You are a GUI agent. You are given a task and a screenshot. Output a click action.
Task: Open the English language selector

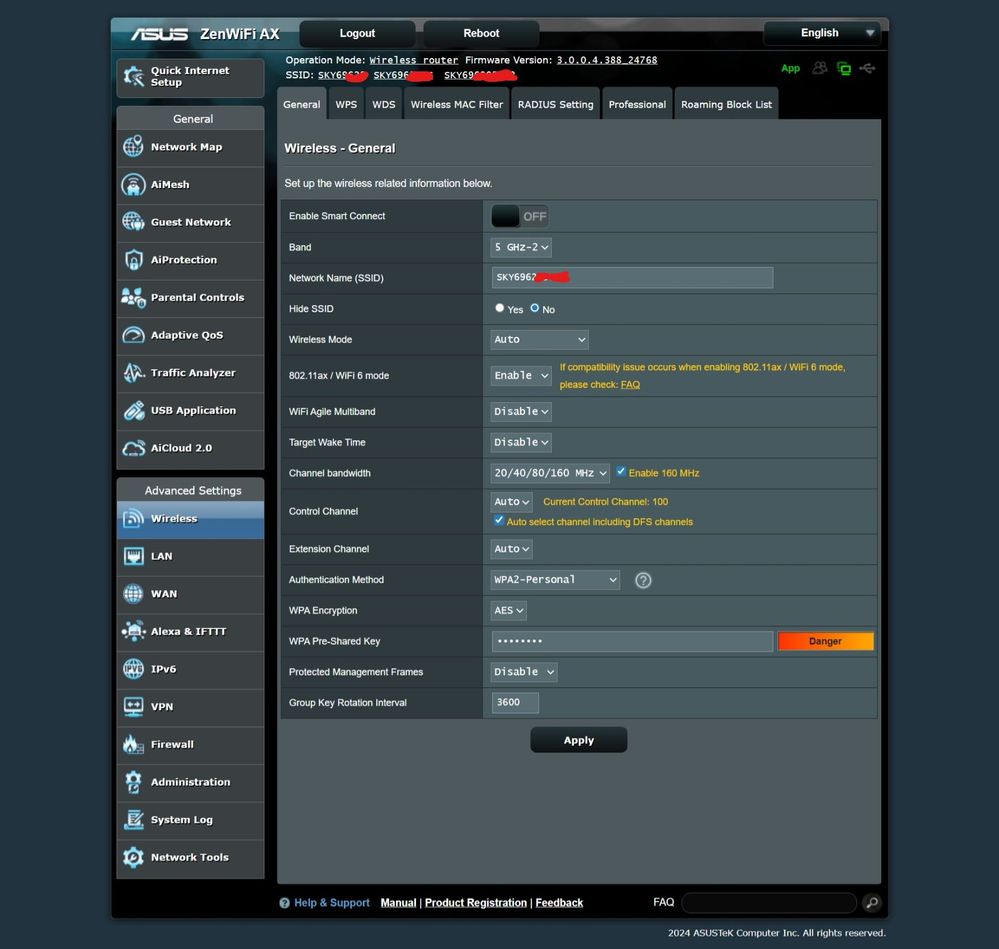point(820,32)
